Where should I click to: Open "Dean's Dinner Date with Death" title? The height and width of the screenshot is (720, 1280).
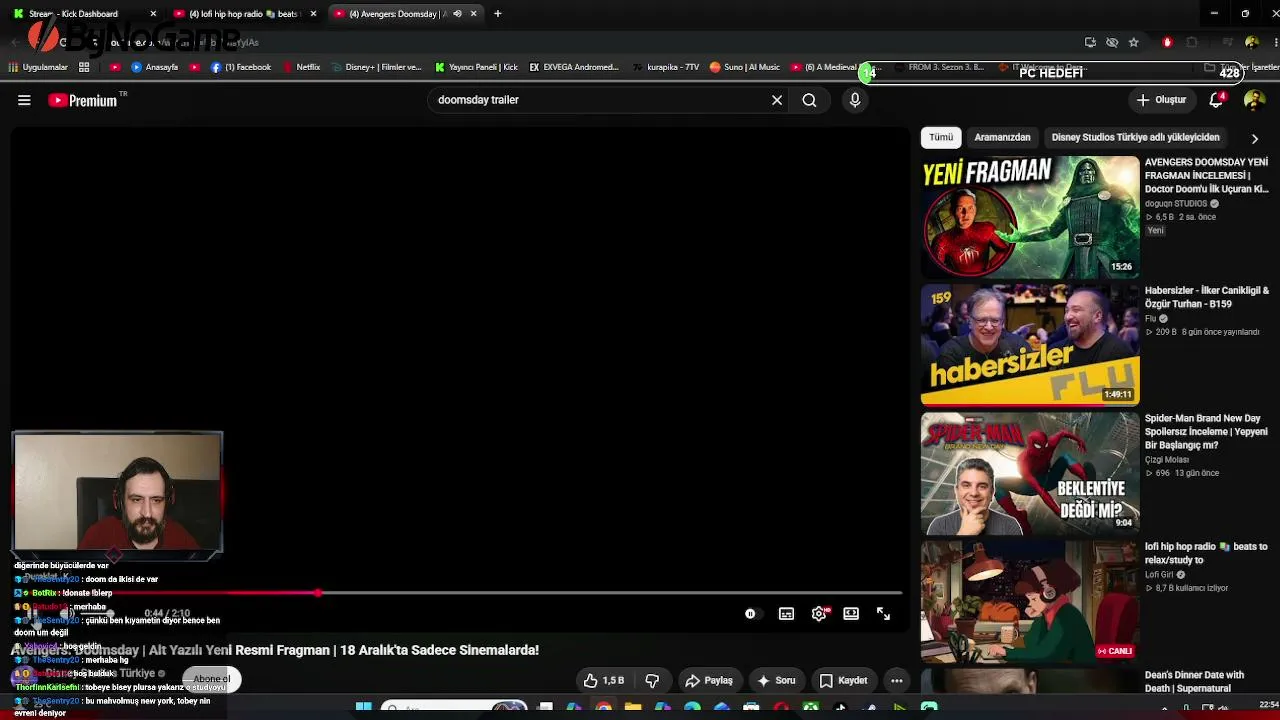1194,681
